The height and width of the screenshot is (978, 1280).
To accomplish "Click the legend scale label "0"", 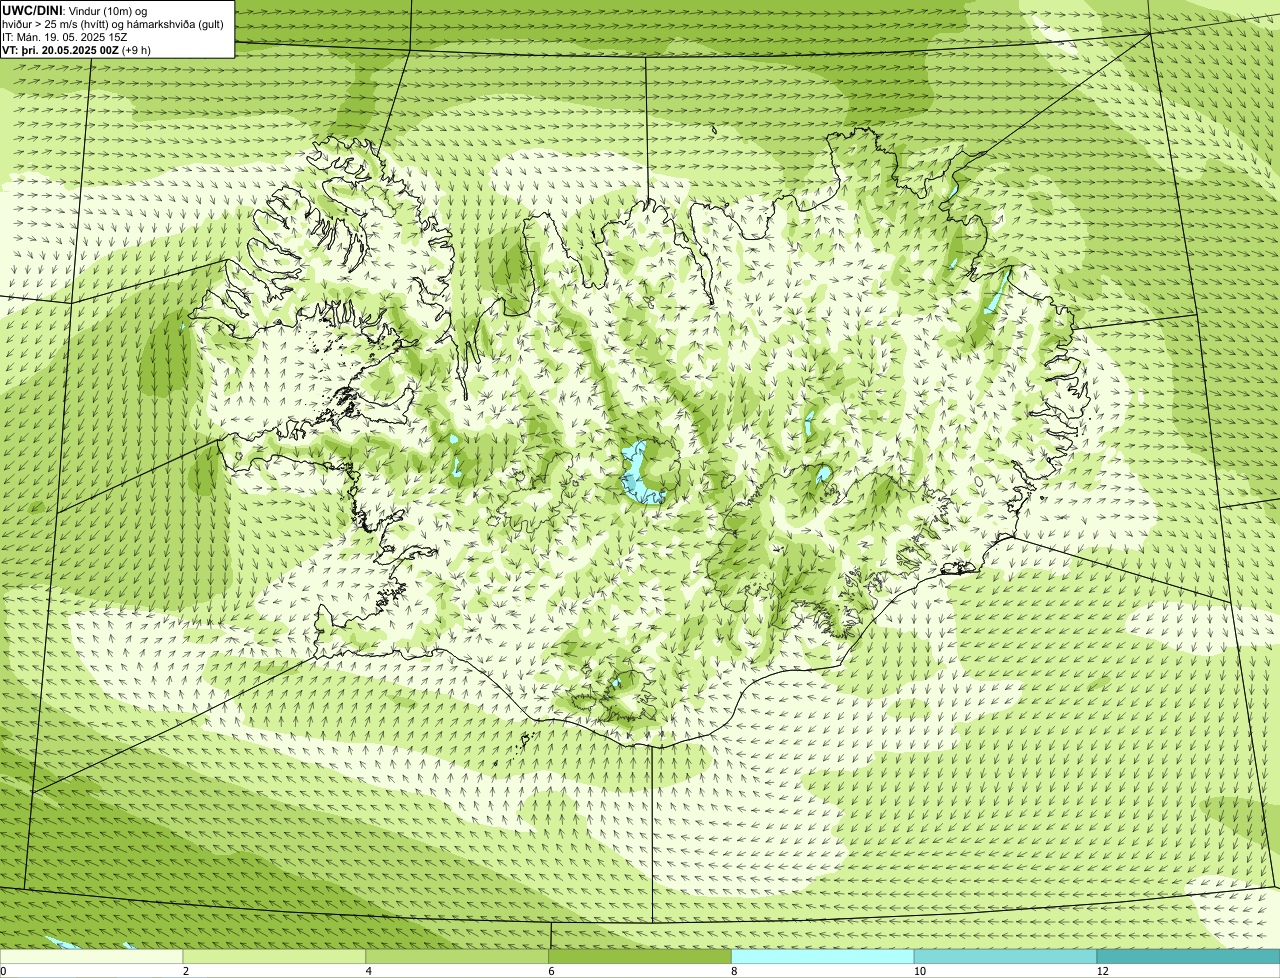I will click(x=3, y=971).
